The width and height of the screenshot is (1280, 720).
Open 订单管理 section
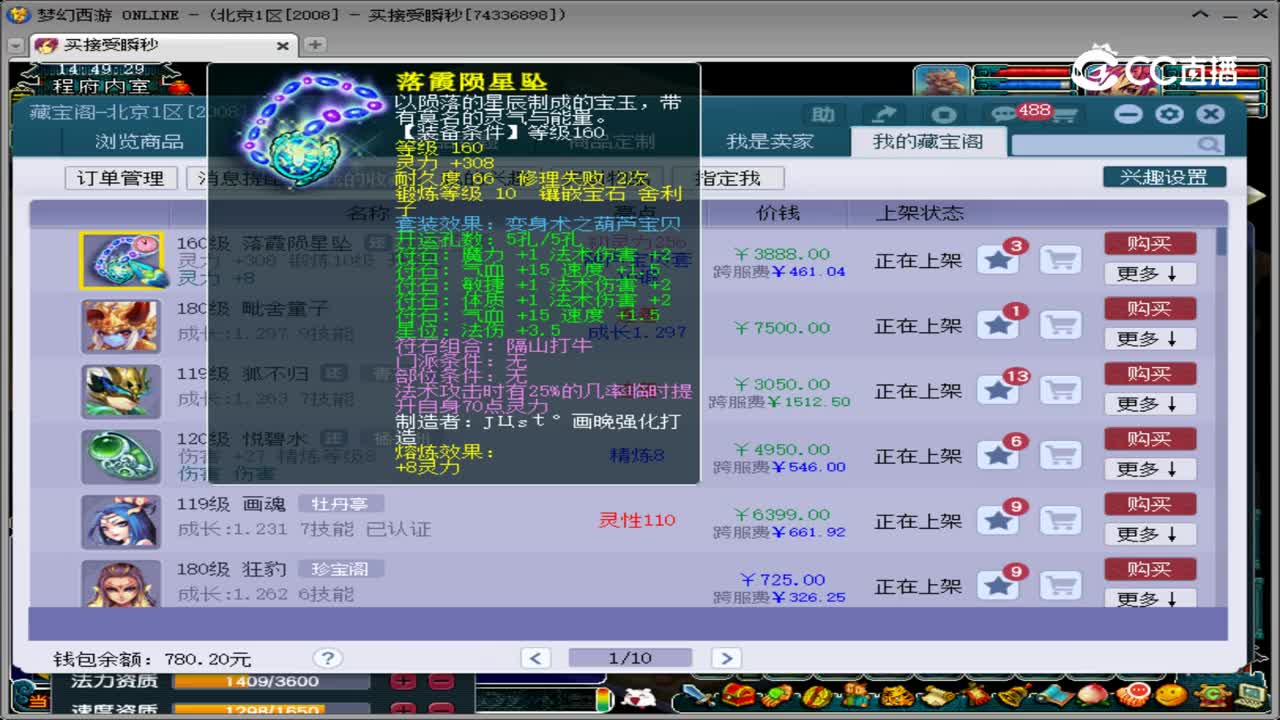120,178
